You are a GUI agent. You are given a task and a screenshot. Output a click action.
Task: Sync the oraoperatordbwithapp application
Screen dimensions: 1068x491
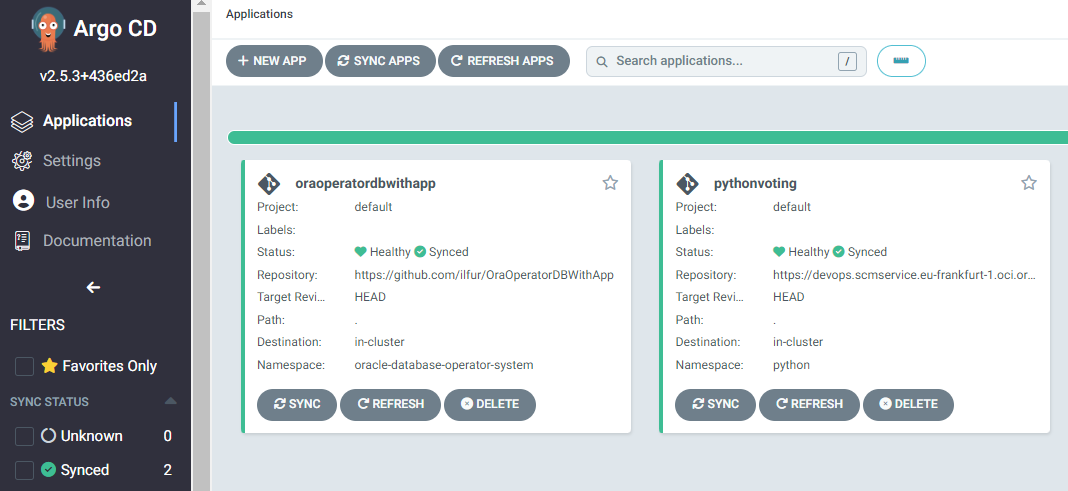[297, 405]
